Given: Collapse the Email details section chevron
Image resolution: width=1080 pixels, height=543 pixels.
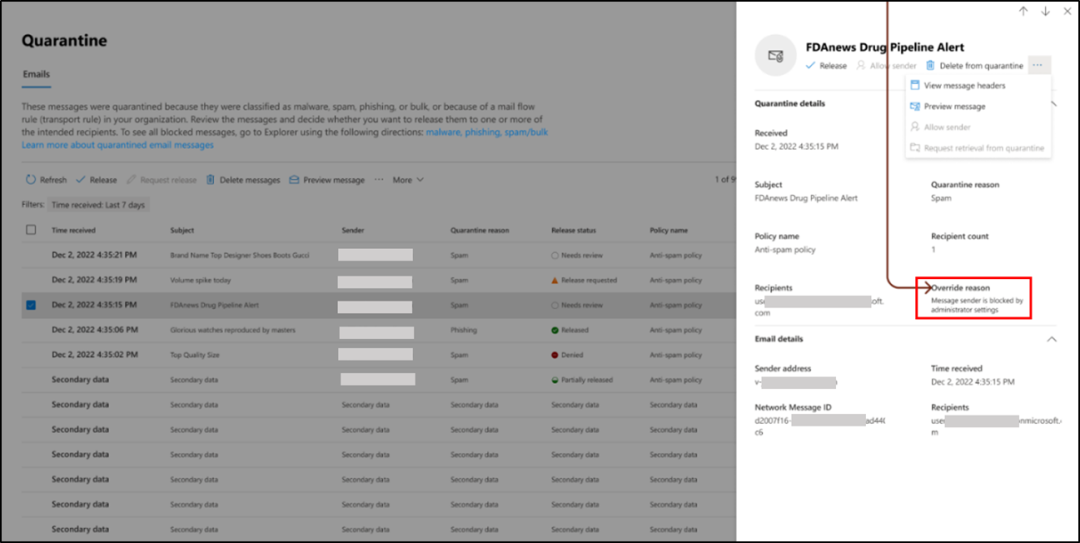Looking at the screenshot, I should (1052, 339).
